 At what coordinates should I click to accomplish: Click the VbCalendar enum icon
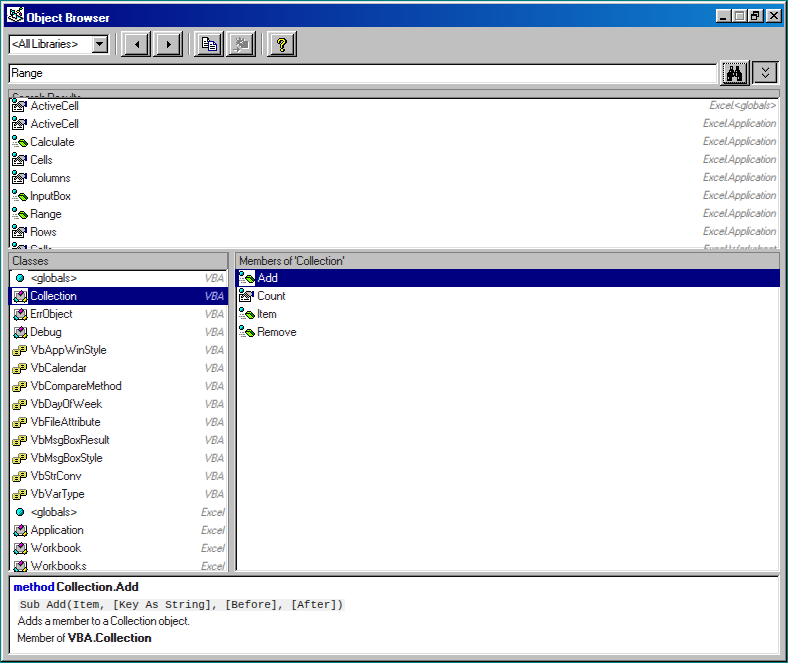(20, 368)
